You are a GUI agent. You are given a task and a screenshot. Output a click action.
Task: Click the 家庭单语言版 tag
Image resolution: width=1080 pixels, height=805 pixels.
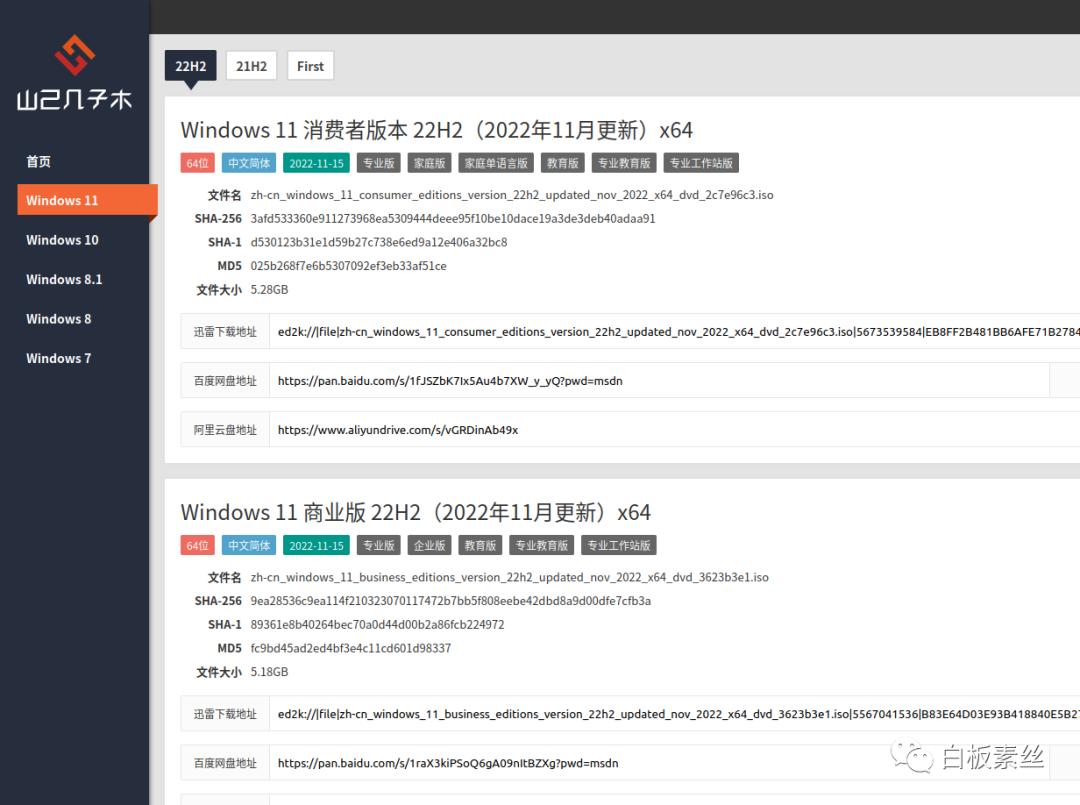click(496, 163)
